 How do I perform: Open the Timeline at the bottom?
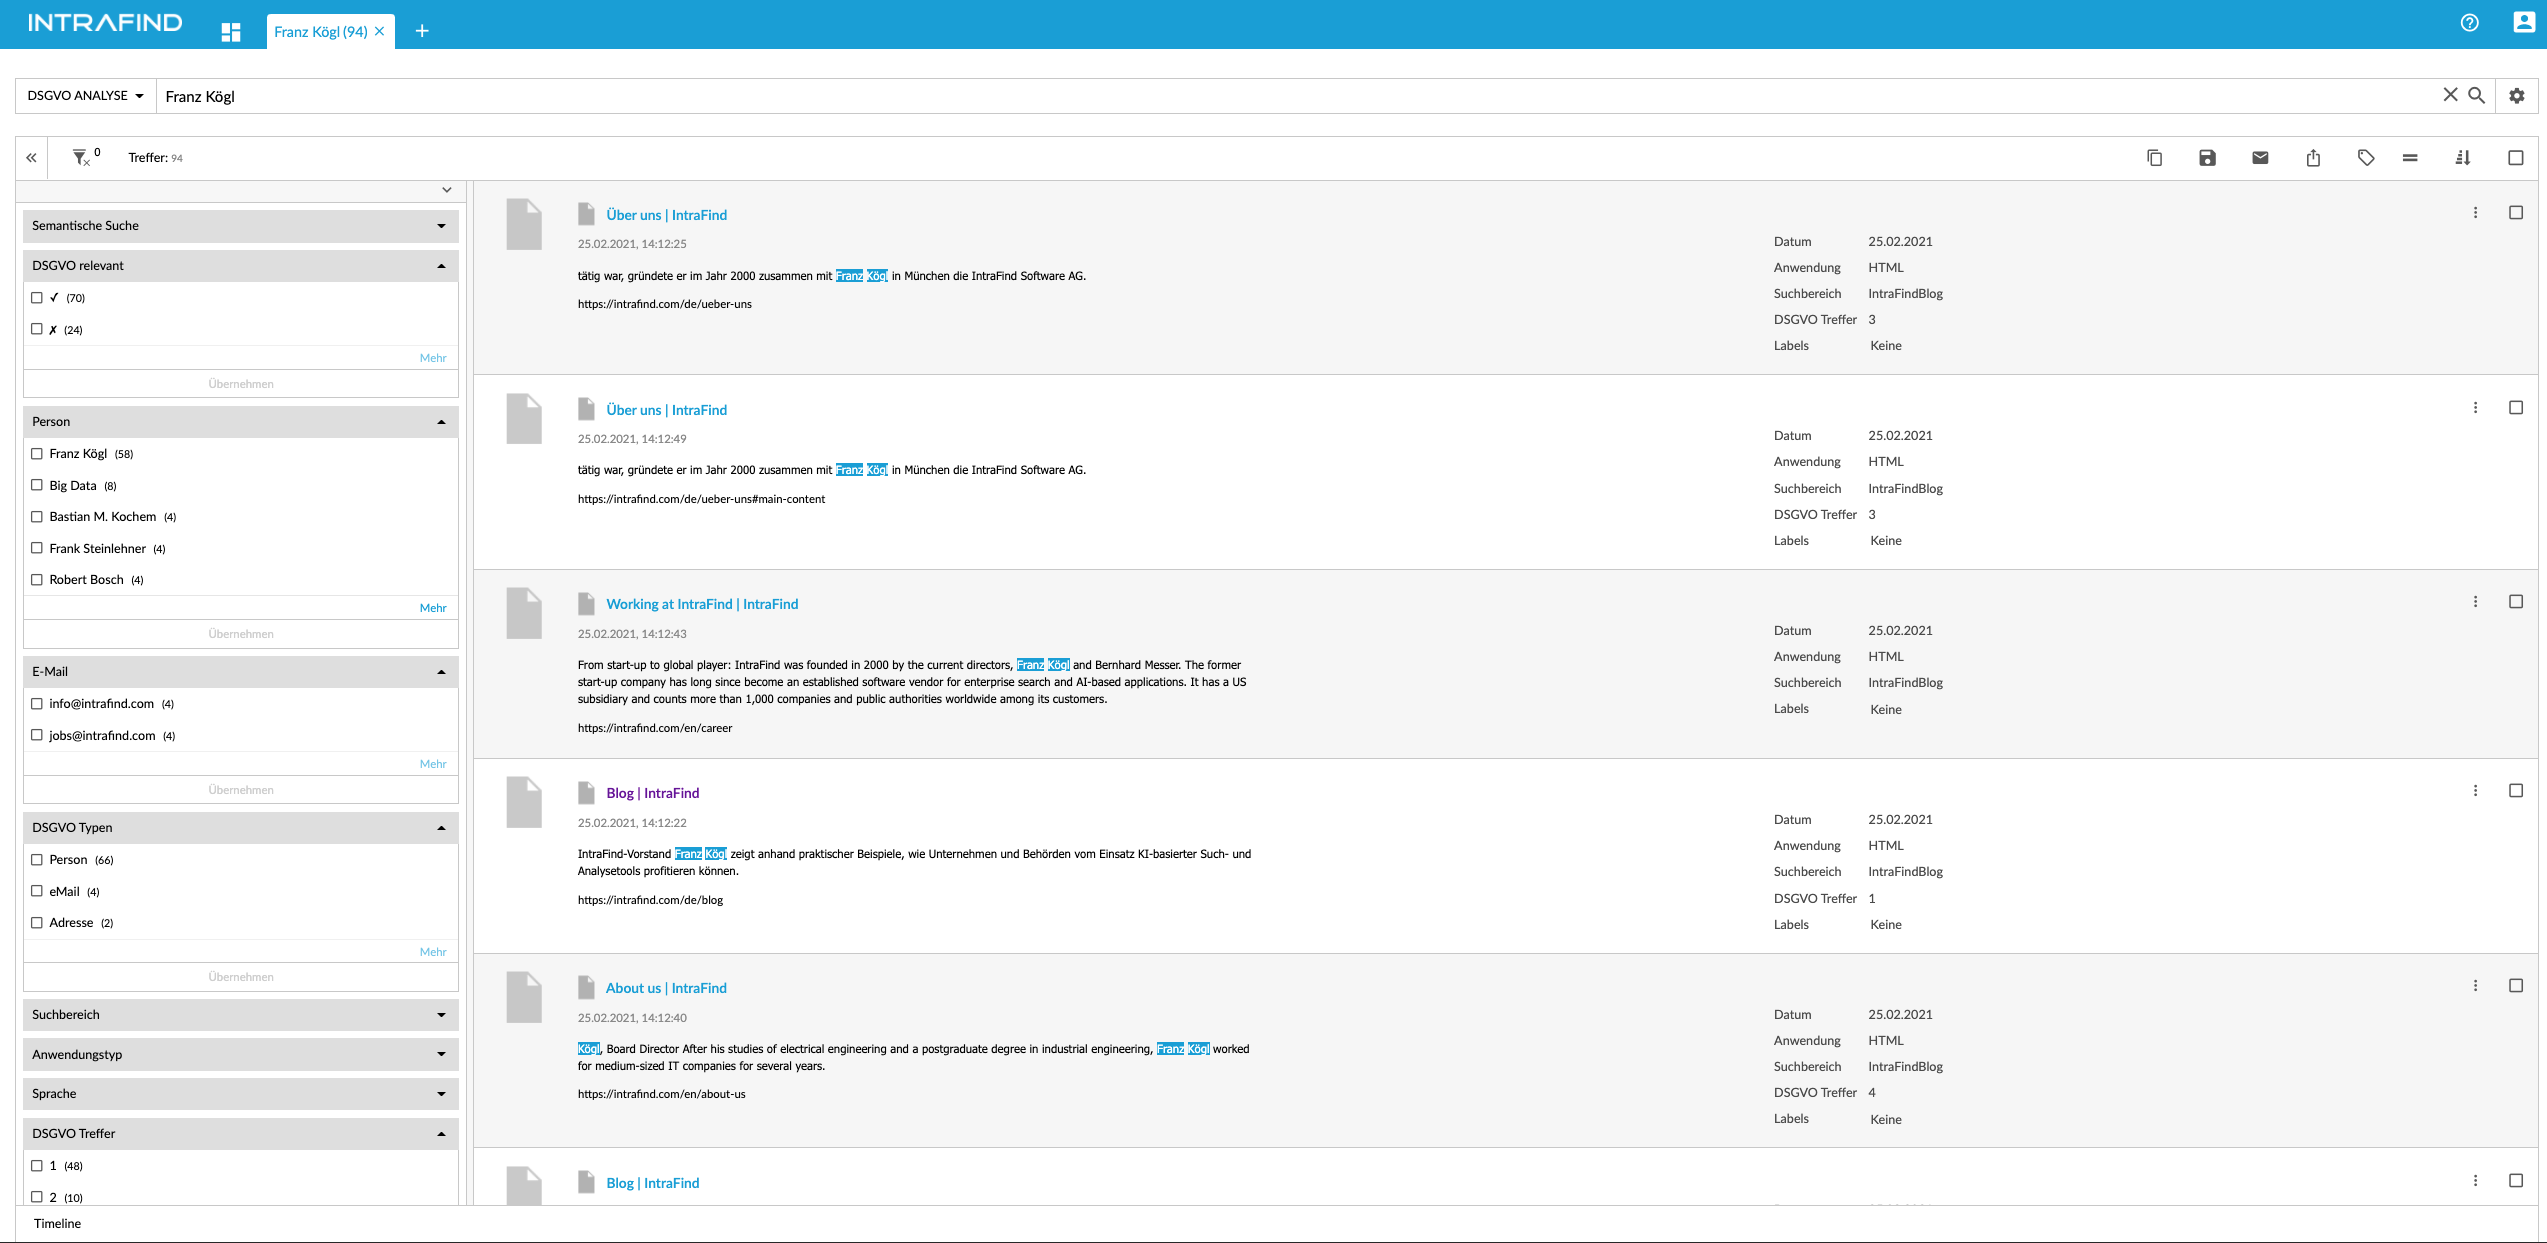(x=57, y=1223)
